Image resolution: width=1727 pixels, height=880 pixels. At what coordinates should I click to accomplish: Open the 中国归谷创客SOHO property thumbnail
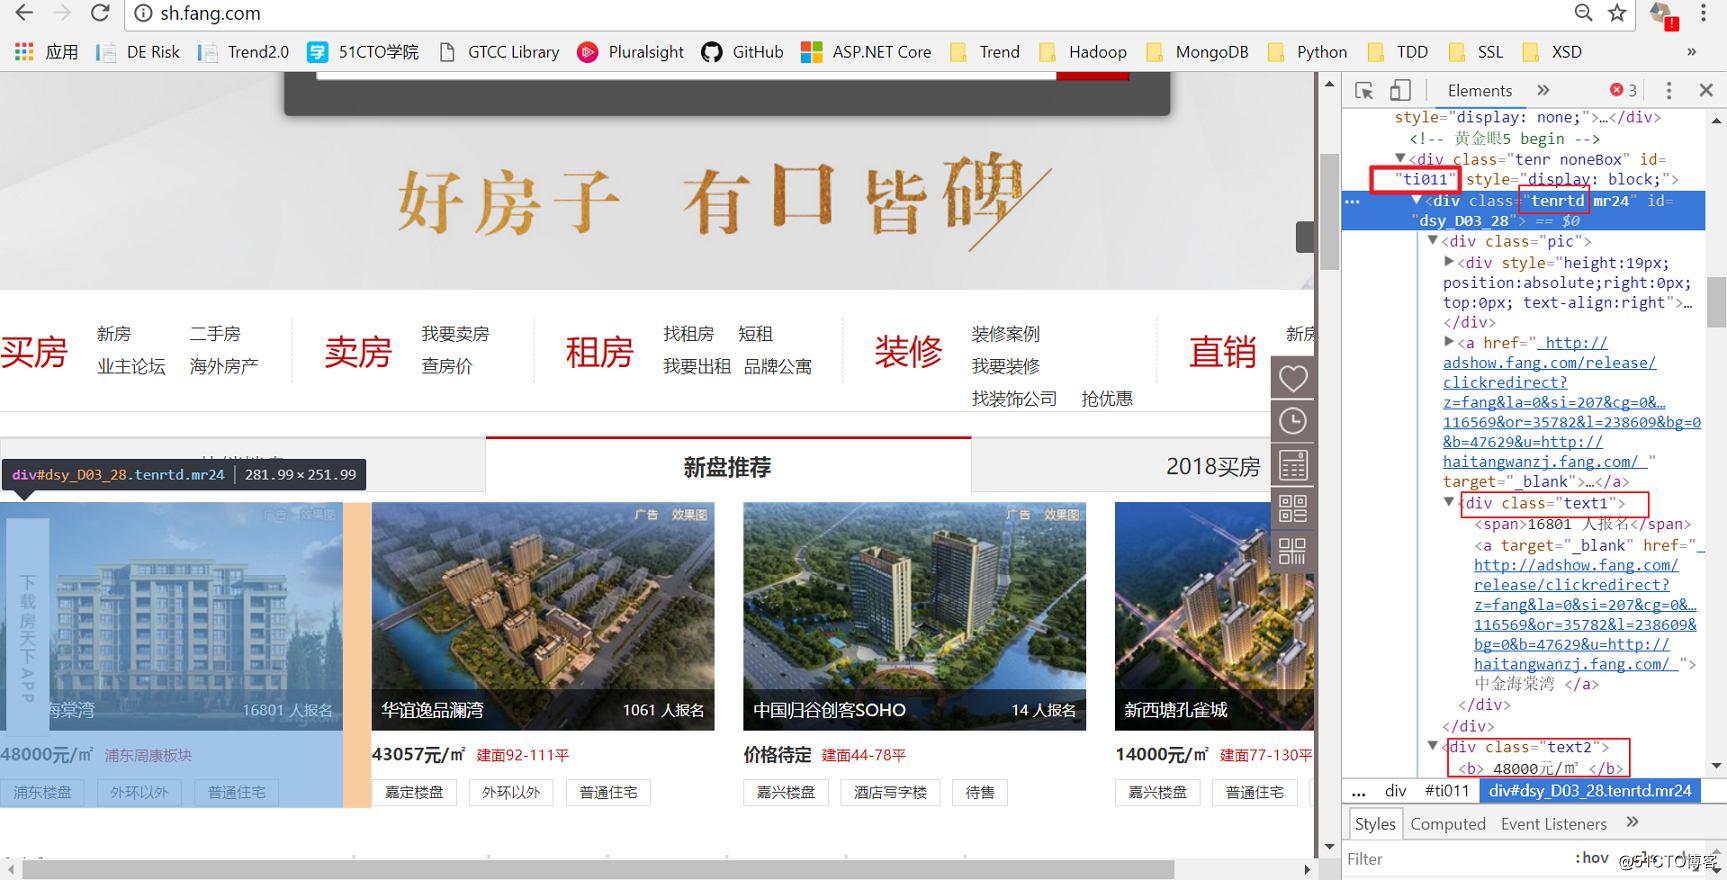point(914,616)
